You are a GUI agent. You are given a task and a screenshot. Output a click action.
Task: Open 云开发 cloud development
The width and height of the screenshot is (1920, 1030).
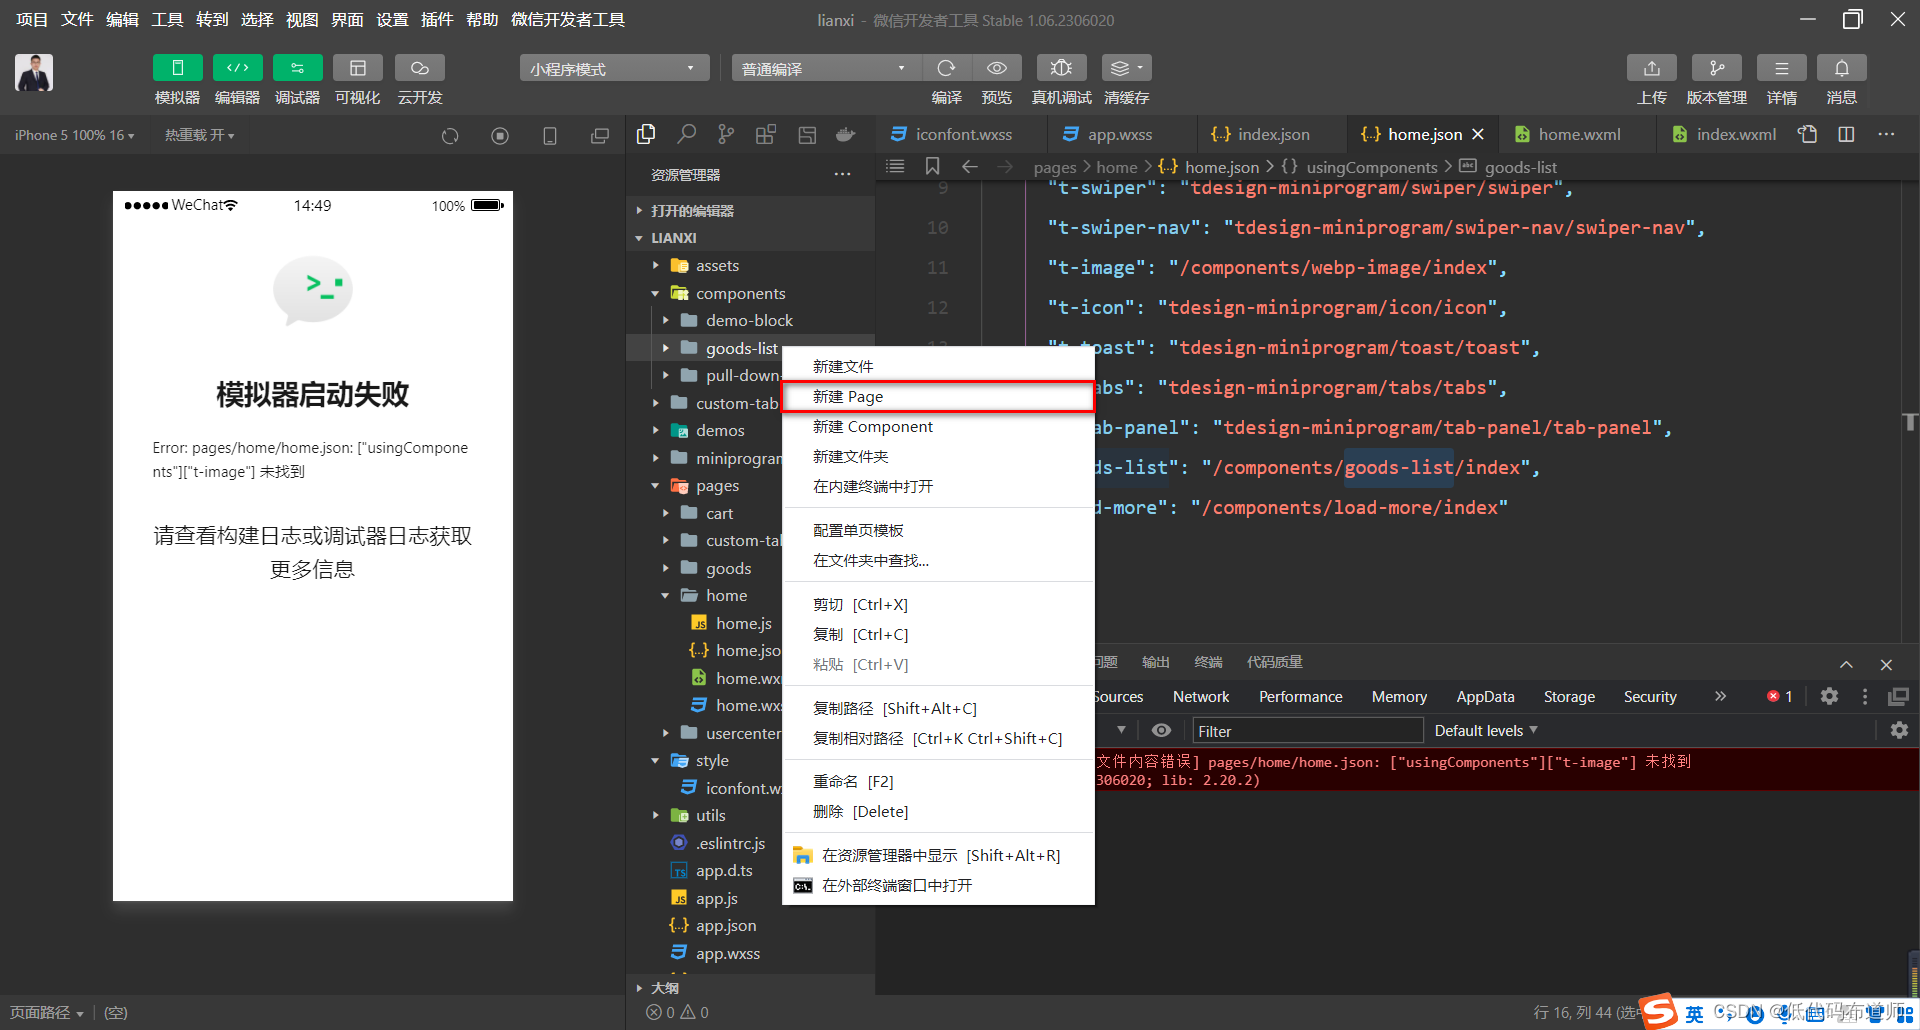419,68
